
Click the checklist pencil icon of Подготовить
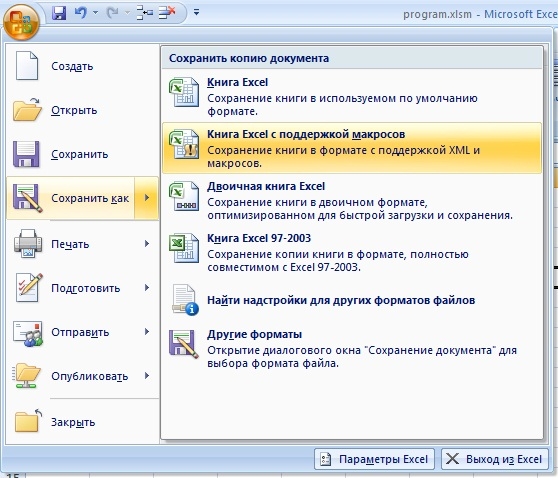click(28, 288)
